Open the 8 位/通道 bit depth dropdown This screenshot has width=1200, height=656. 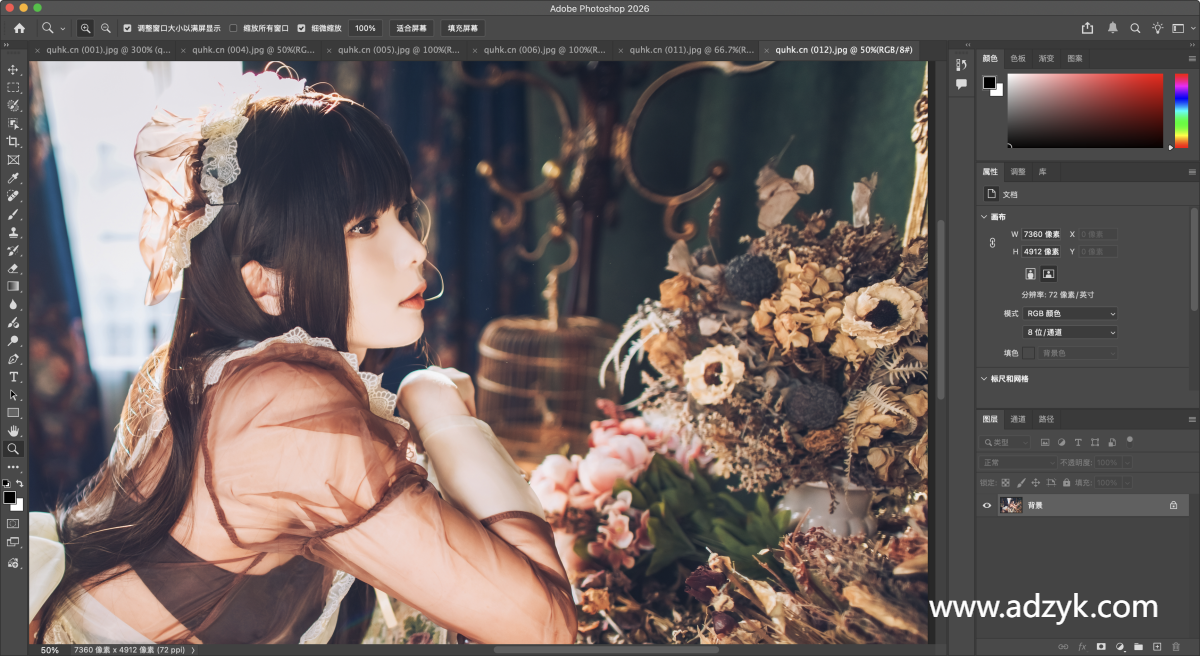pos(1070,332)
